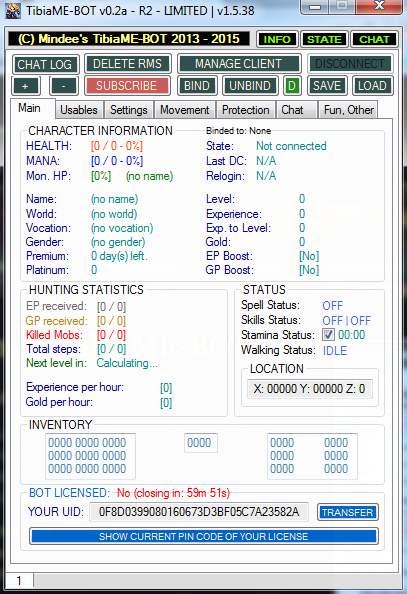Click the left inventory slots box
407x594 pixels.
(90, 456)
